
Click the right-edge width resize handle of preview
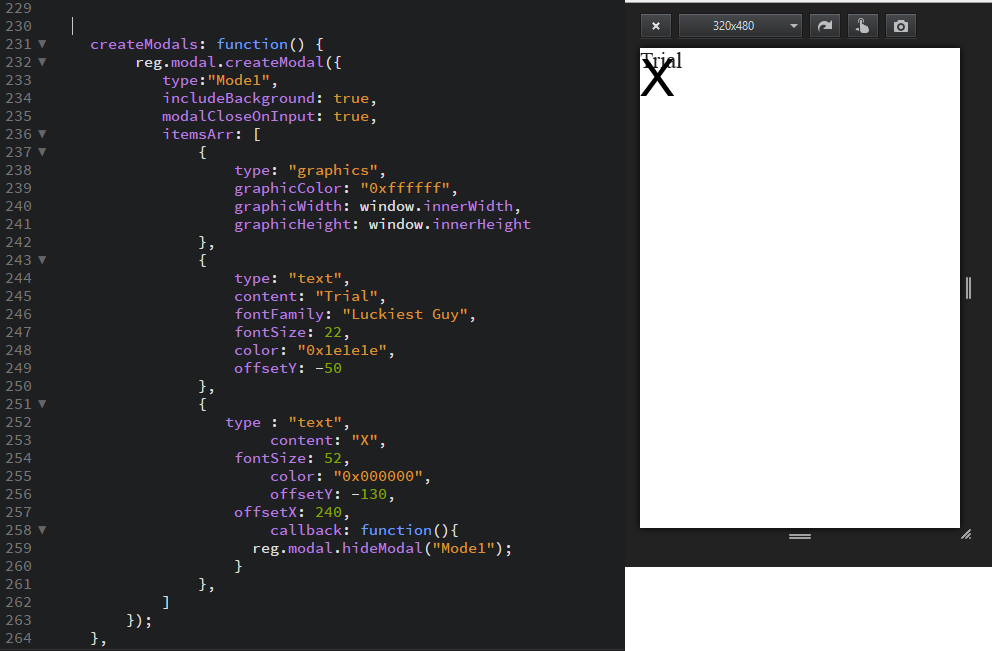pos(968,288)
